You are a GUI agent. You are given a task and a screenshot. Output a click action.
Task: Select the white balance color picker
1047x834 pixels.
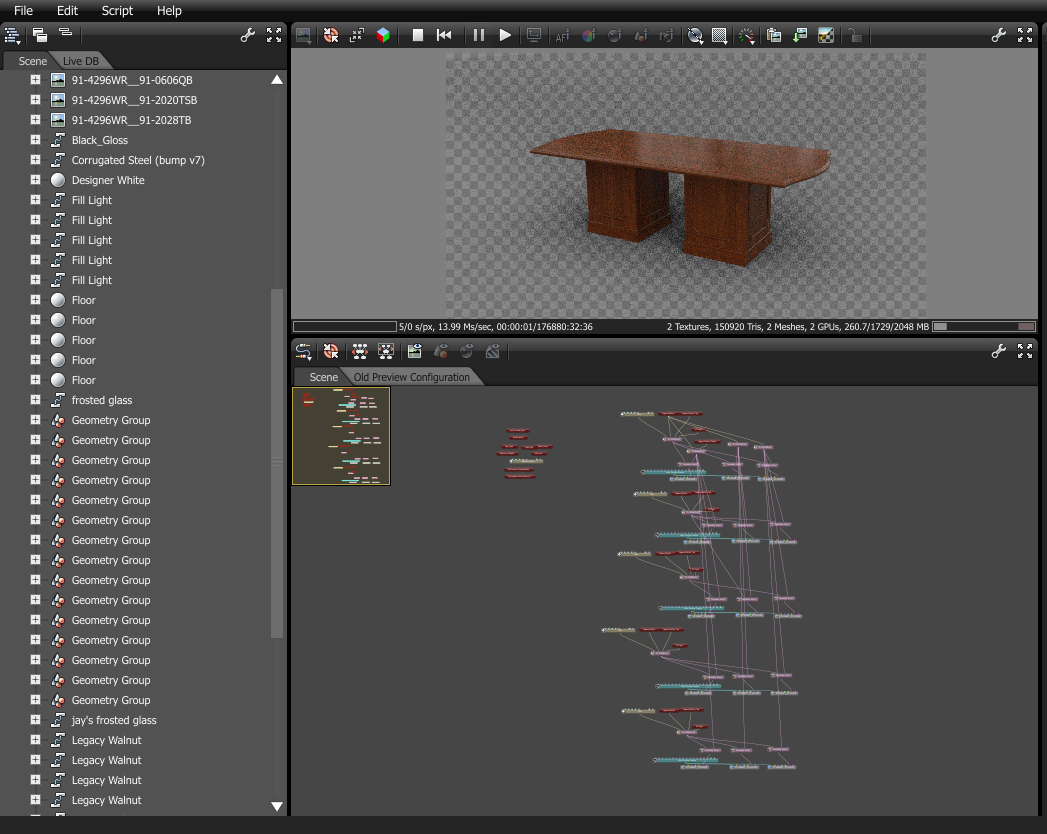coord(588,35)
